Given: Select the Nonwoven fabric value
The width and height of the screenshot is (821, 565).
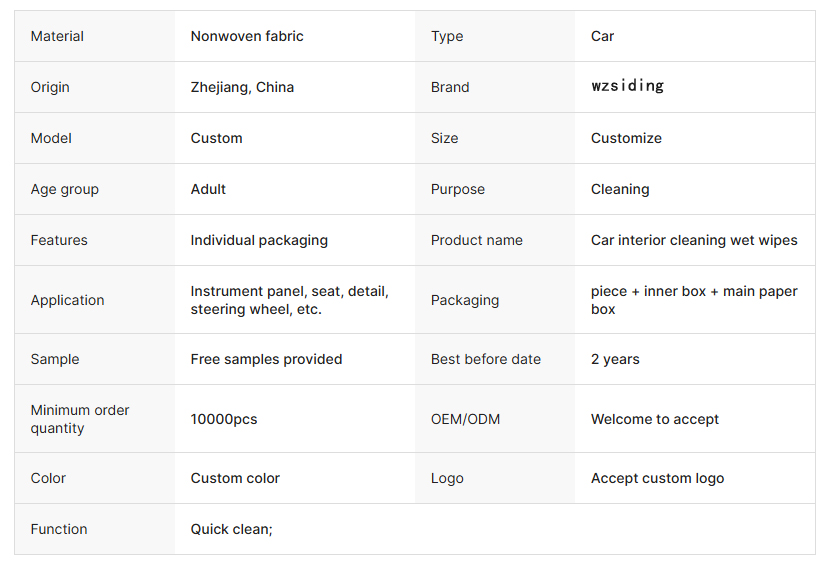Looking at the screenshot, I should pyautogui.click(x=247, y=36).
